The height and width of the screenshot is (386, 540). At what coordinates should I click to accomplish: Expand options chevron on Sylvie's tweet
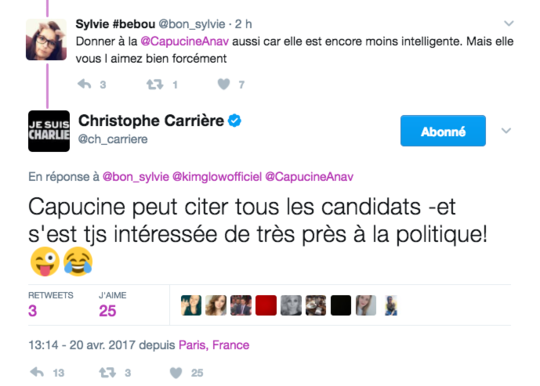[x=509, y=23]
